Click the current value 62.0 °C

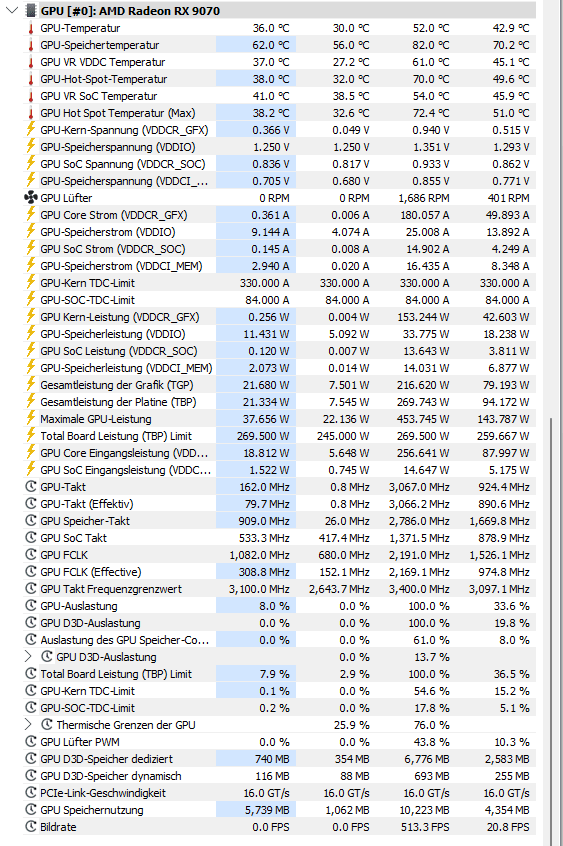point(270,45)
